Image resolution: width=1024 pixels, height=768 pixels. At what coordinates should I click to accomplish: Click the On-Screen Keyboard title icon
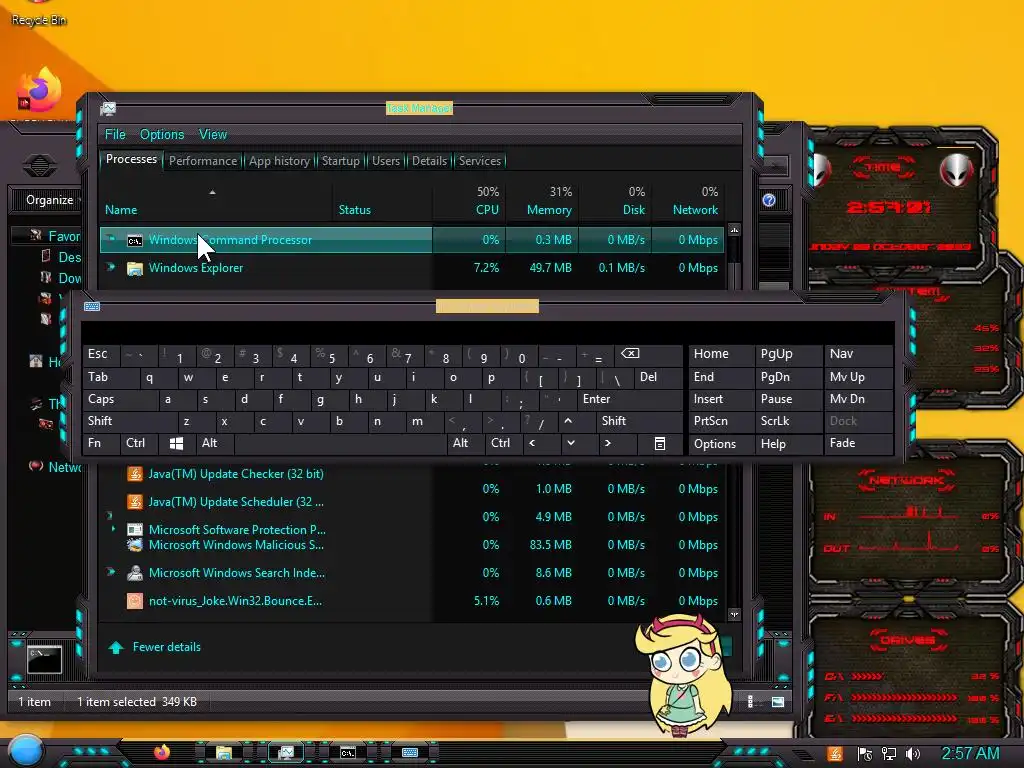91,306
